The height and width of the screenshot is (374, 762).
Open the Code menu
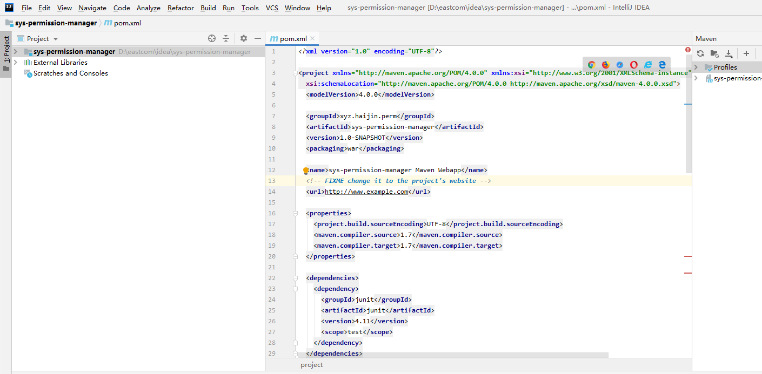[x=121, y=8]
